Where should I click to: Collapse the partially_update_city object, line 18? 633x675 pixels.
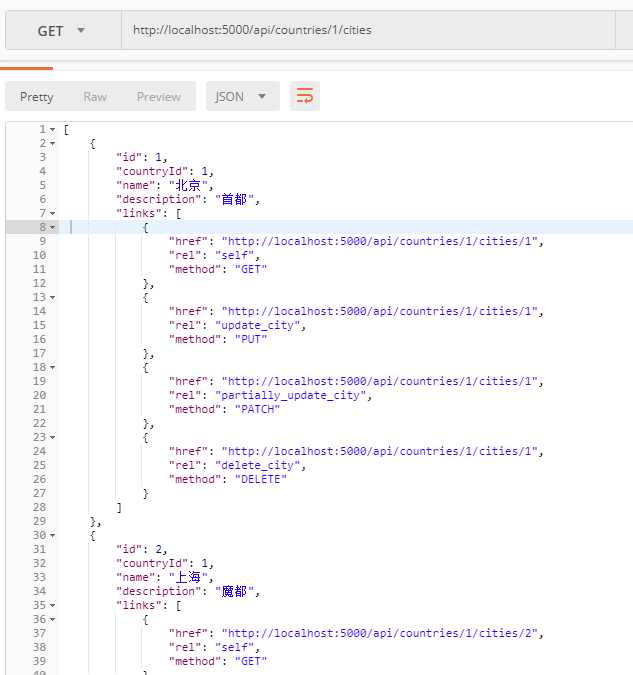(x=53, y=368)
